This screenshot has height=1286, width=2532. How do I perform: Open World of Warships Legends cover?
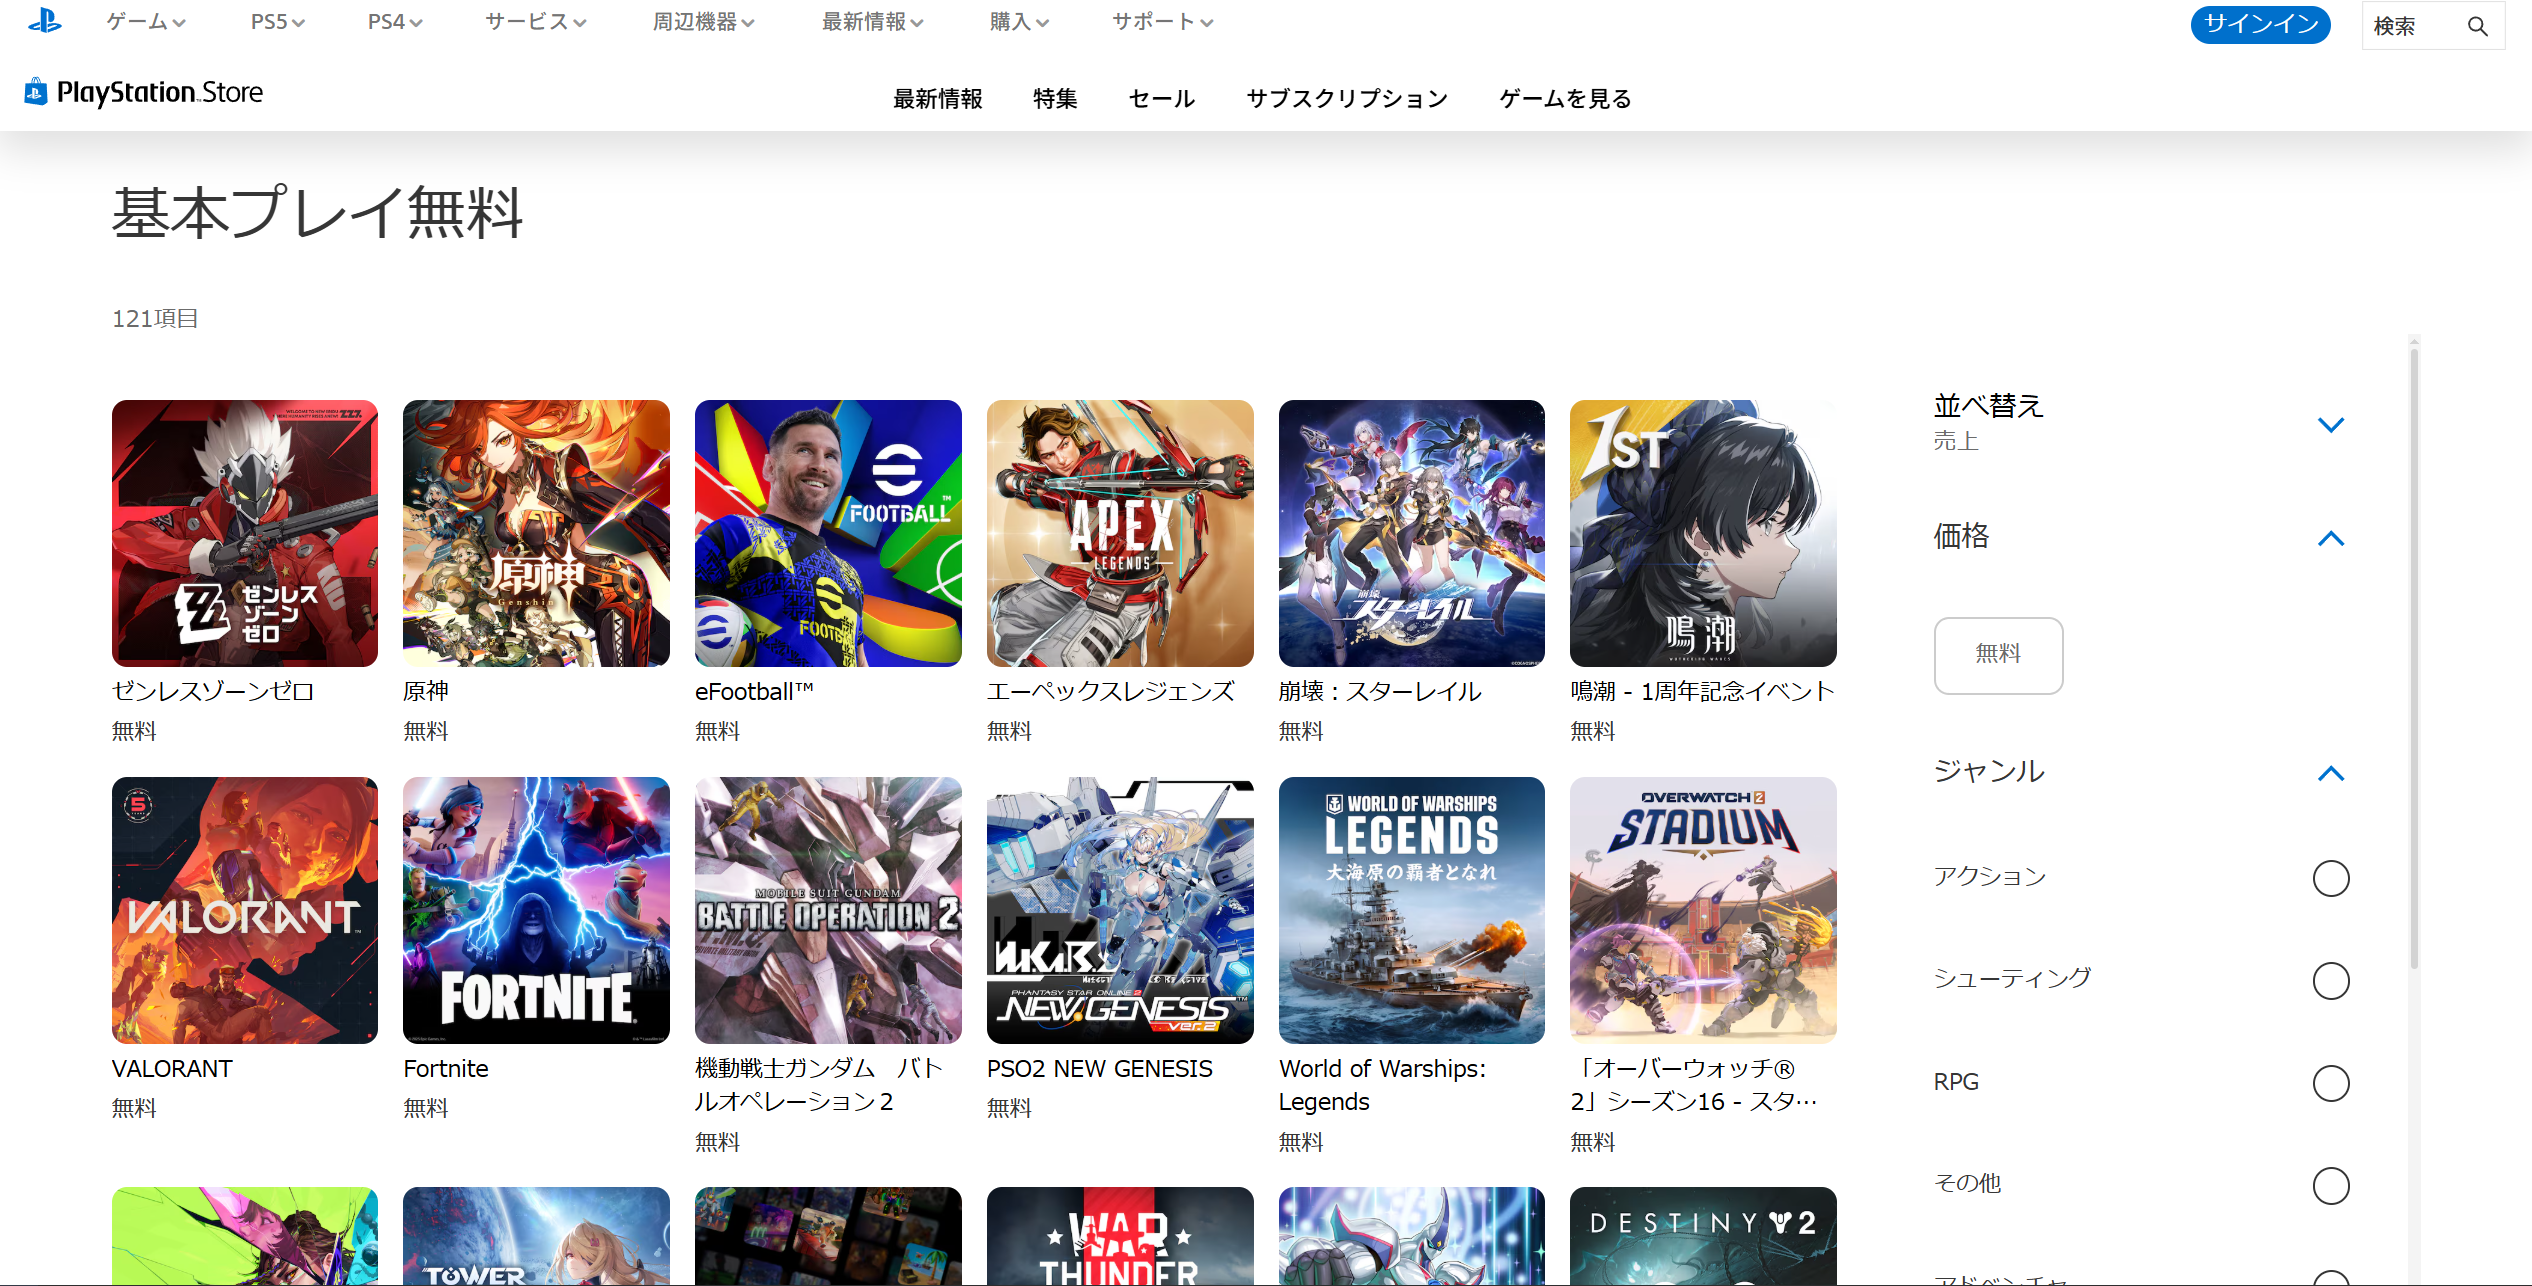click(1412, 910)
